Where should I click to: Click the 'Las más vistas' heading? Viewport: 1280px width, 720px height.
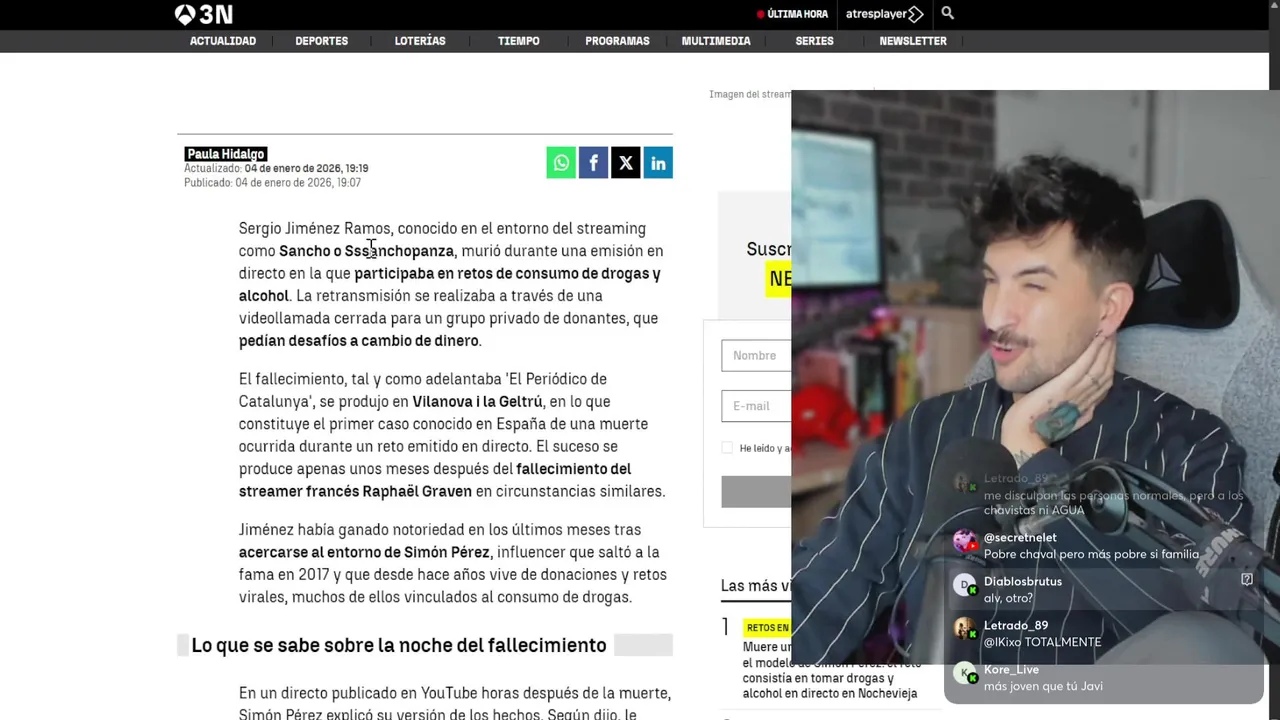(756, 586)
